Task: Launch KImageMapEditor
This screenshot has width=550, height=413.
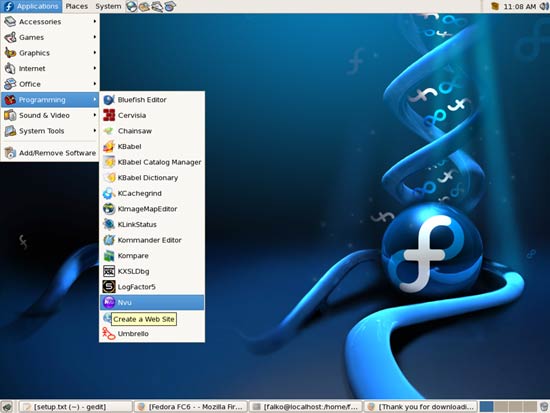Action: [152, 209]
